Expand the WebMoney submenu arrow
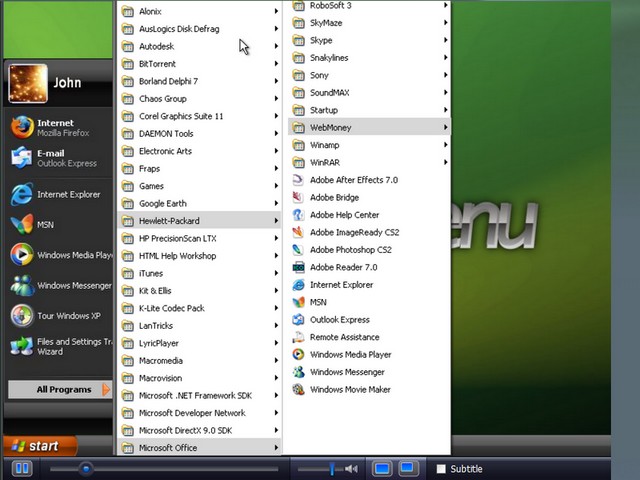This screenshot has height=480, width=640. 445,127
